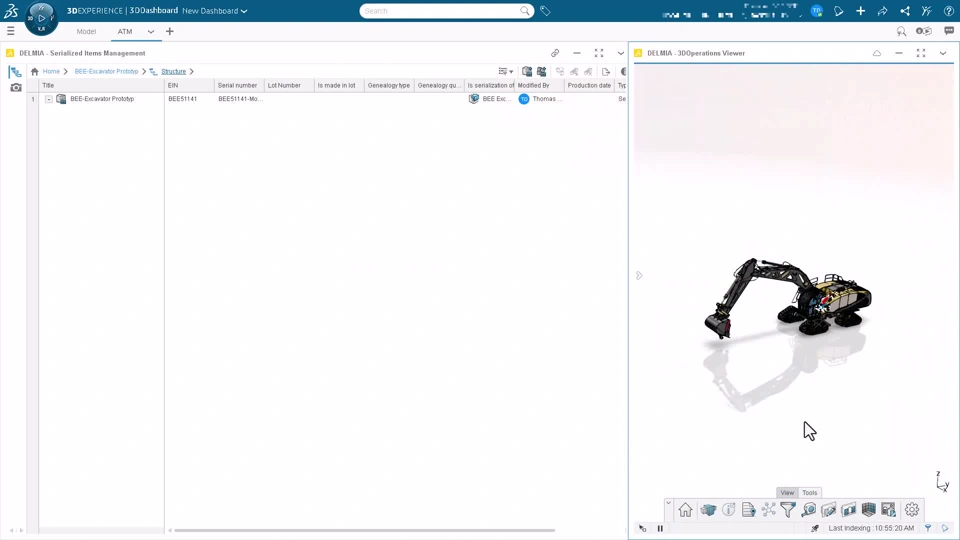The width and height of the screenshot is (960, 540).
Task: Open the column view options dropdown
Action: pyautogui.click(x=506, y=72)
